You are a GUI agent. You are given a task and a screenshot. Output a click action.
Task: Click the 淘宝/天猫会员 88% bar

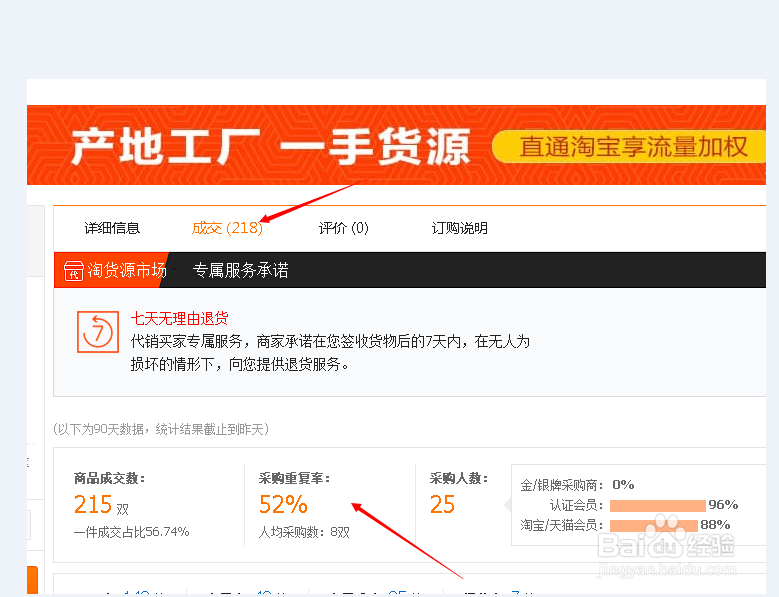tap(654, 525)
